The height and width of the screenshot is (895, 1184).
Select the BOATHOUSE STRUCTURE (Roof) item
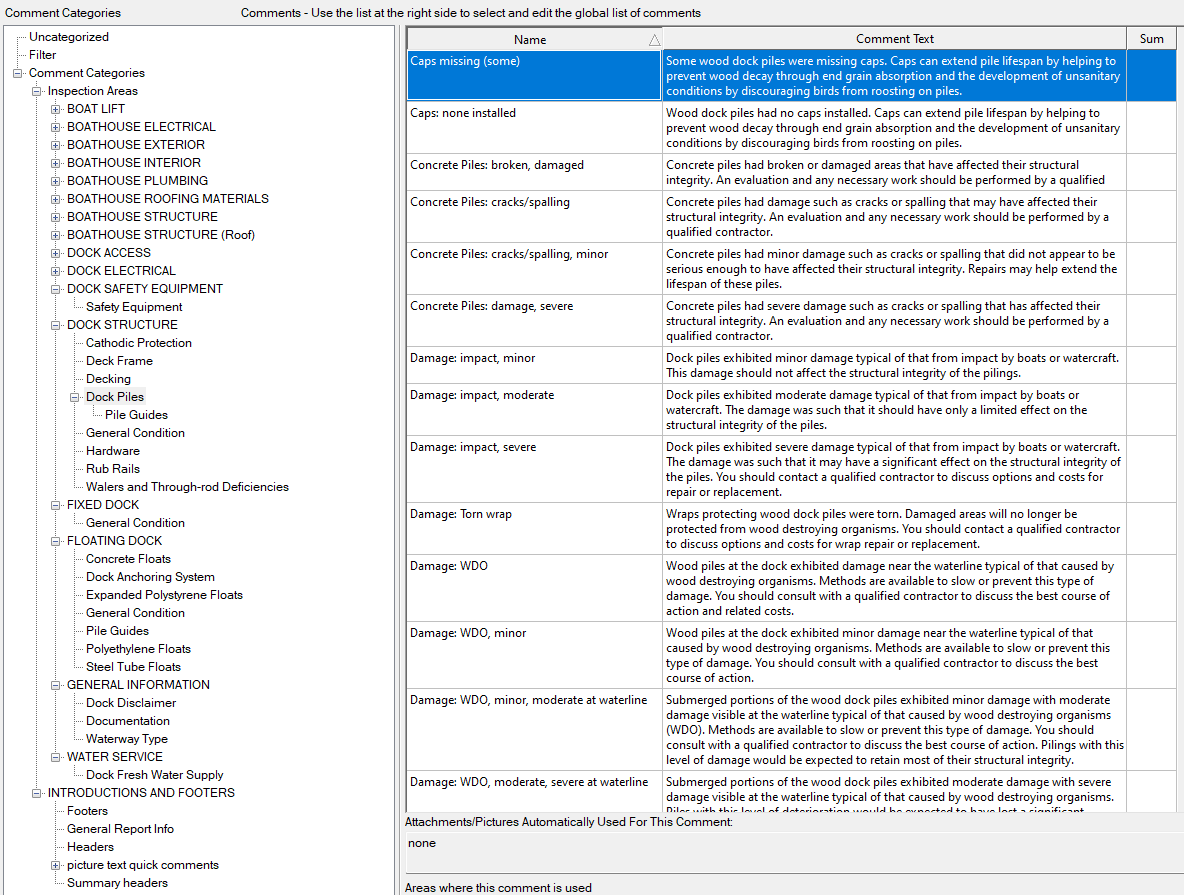(x=161, y=235)
